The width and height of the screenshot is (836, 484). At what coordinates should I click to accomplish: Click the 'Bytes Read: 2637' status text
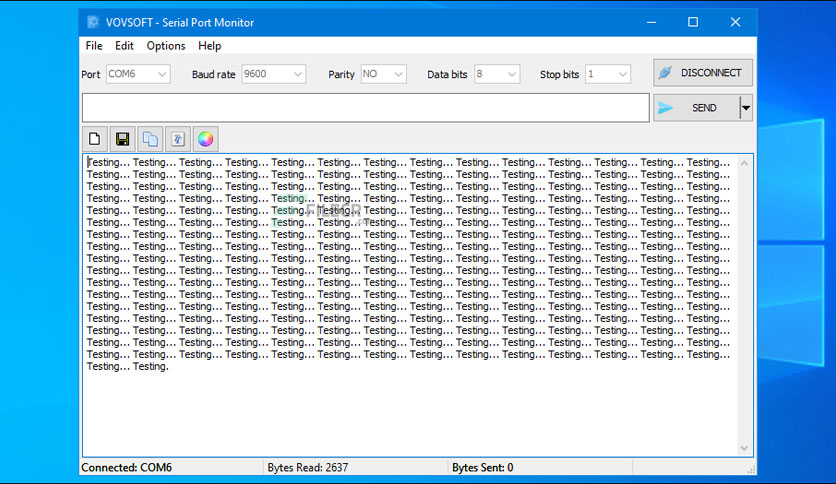[x=308, y=467]
